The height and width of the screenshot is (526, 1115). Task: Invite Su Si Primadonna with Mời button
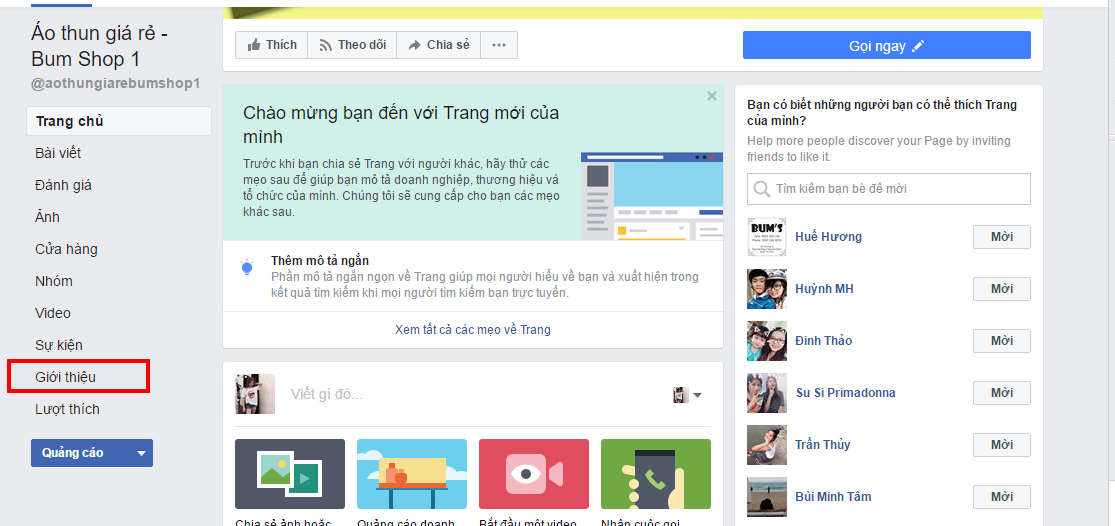click(1001, 392)
